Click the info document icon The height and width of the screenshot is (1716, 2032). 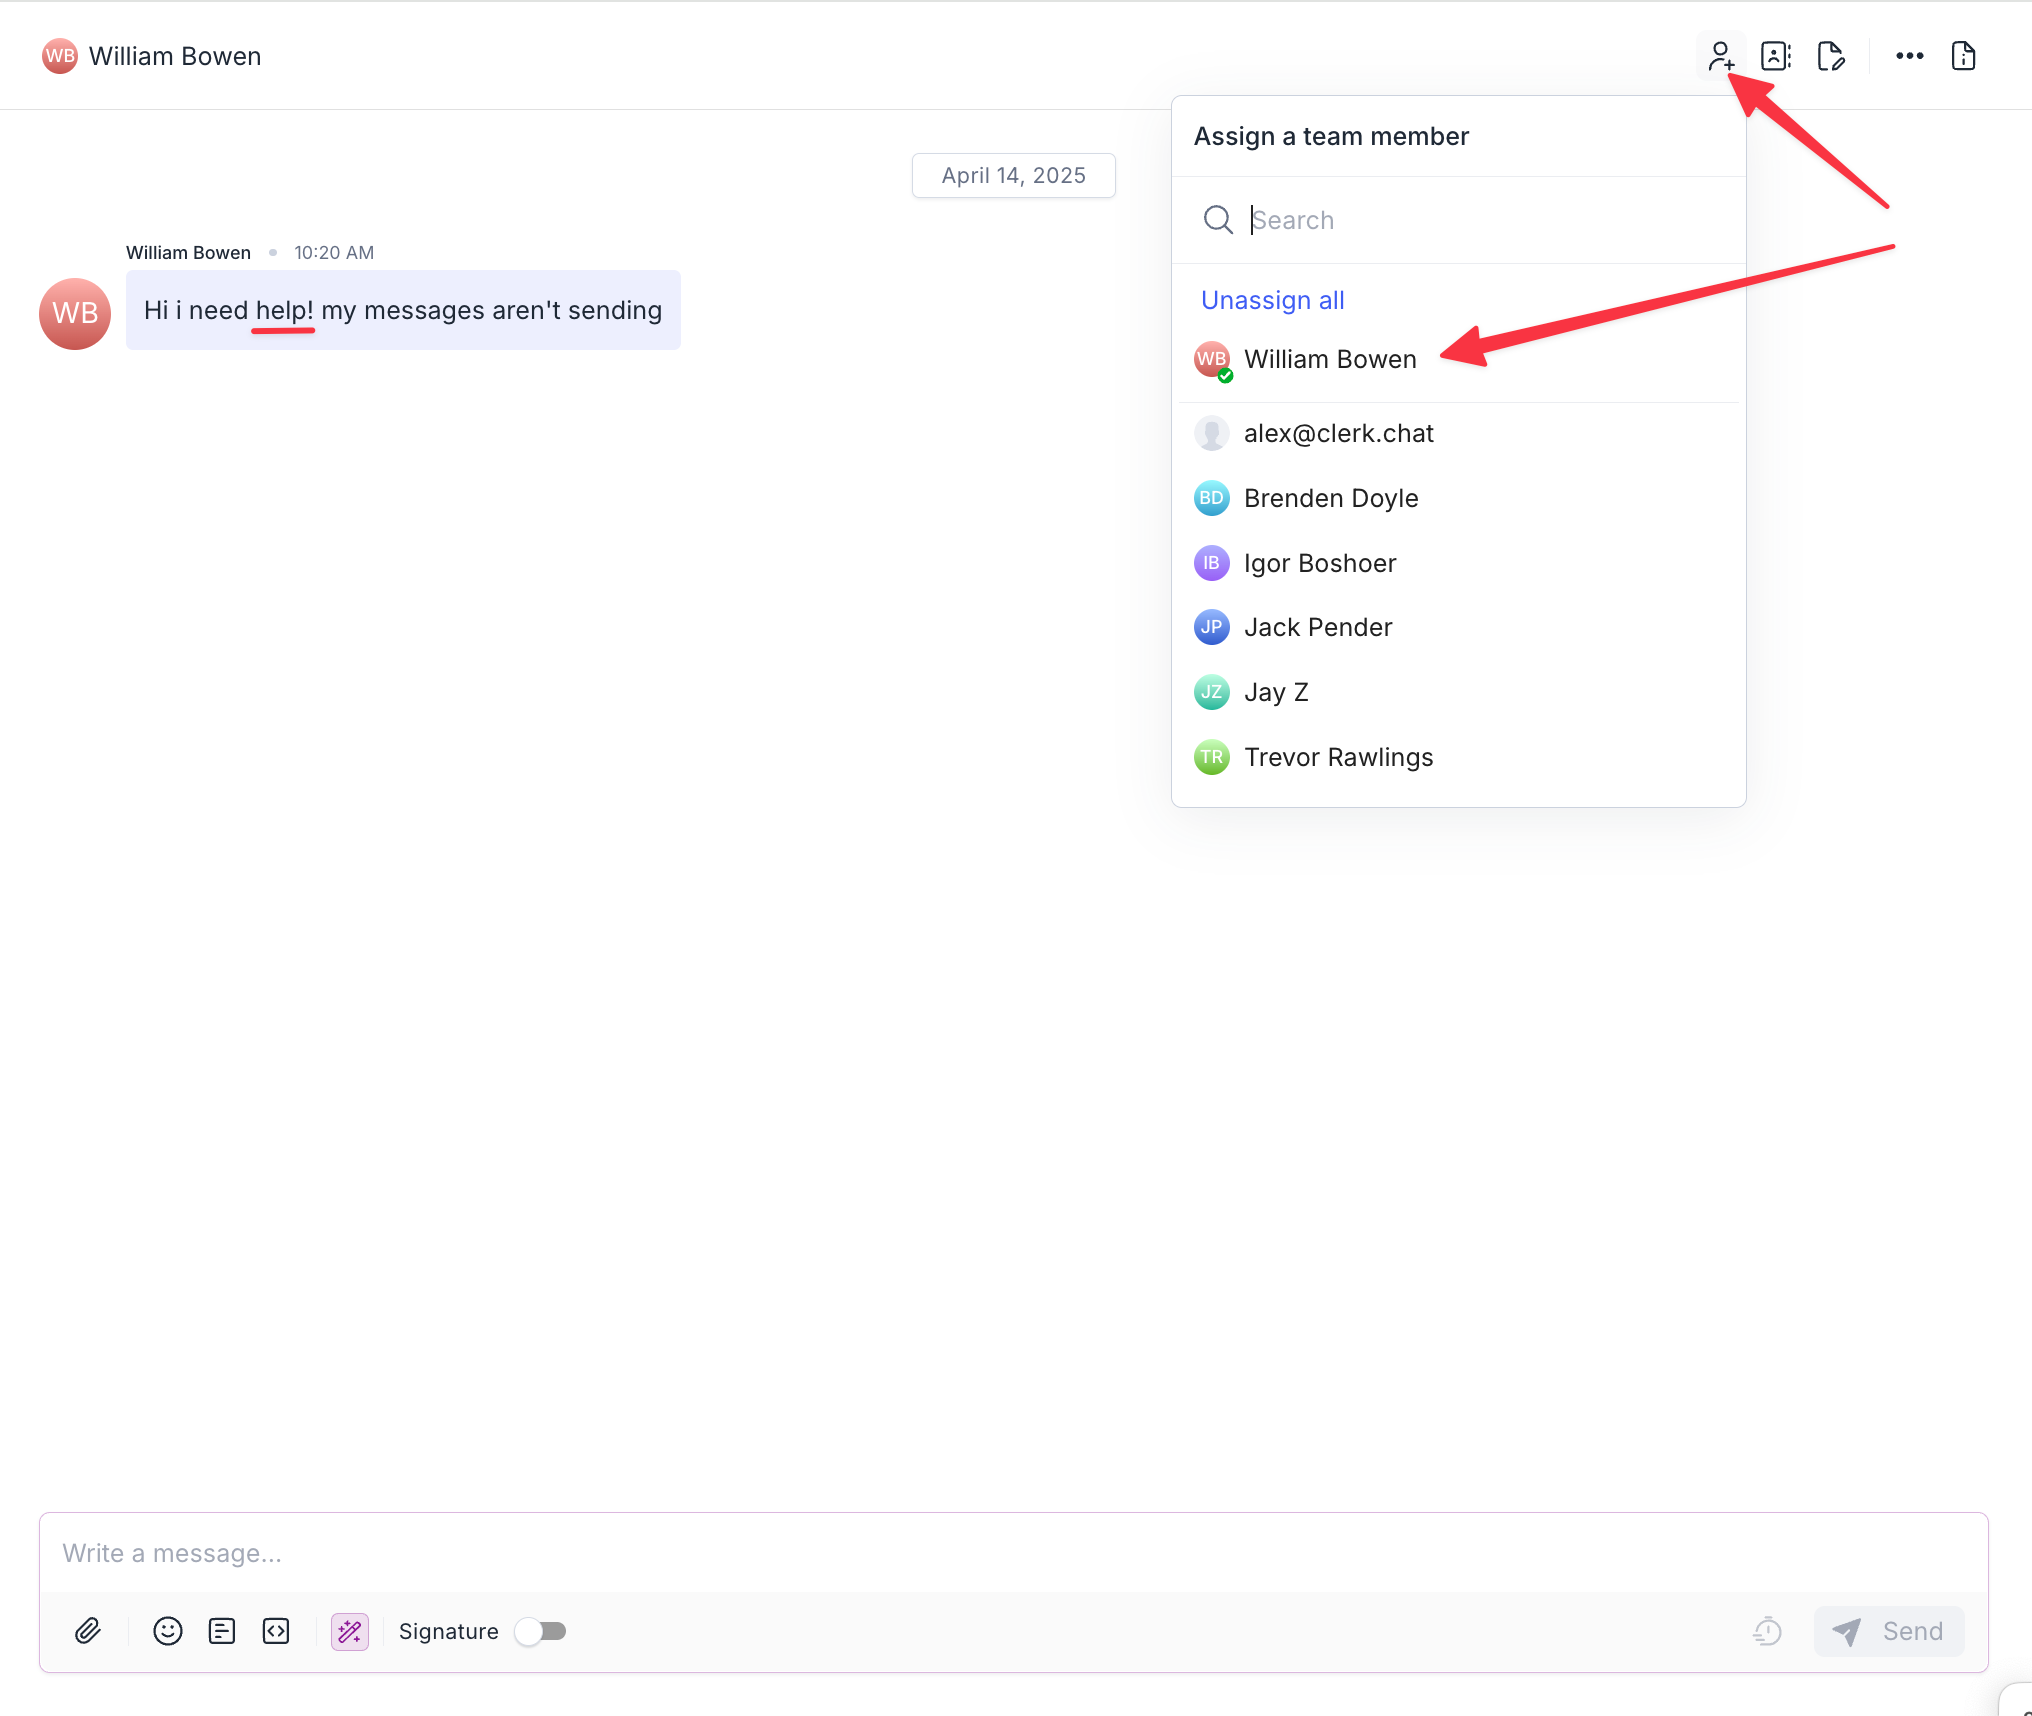1963,56
